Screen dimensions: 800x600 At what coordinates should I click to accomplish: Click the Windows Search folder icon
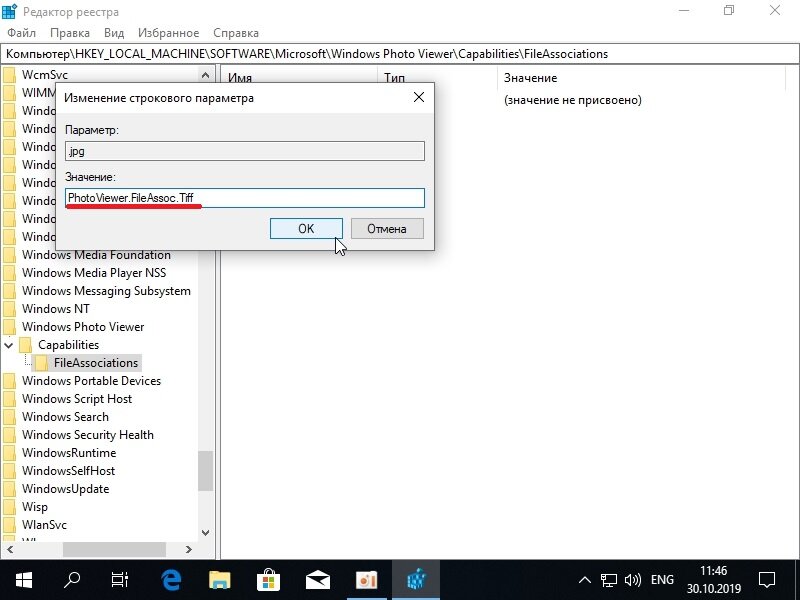click(x=9, y=417)
